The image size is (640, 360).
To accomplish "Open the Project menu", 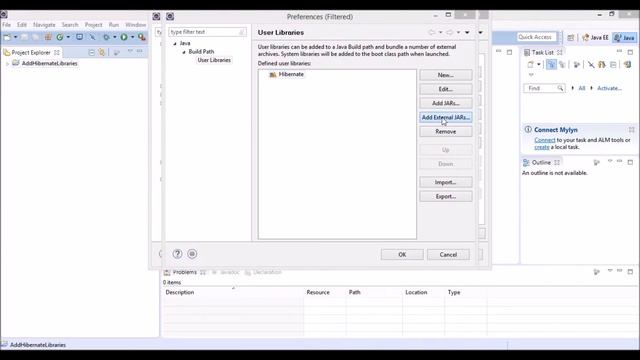I will coord(93,25).
